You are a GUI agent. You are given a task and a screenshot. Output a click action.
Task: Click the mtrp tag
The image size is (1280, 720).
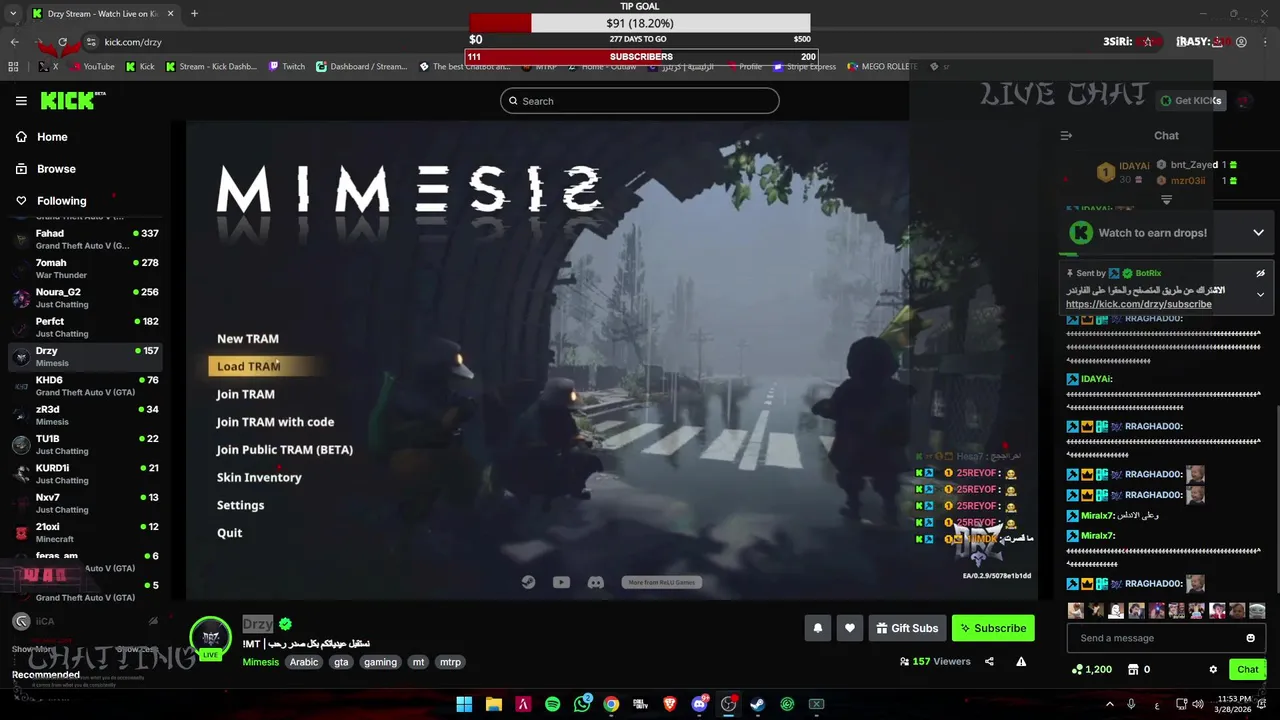click(451, 662)
